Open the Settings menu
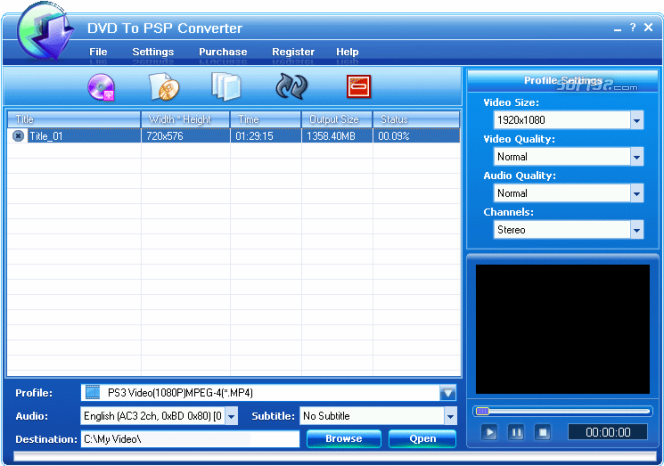This screenshot has width=664, height=466. pos(153,52)
